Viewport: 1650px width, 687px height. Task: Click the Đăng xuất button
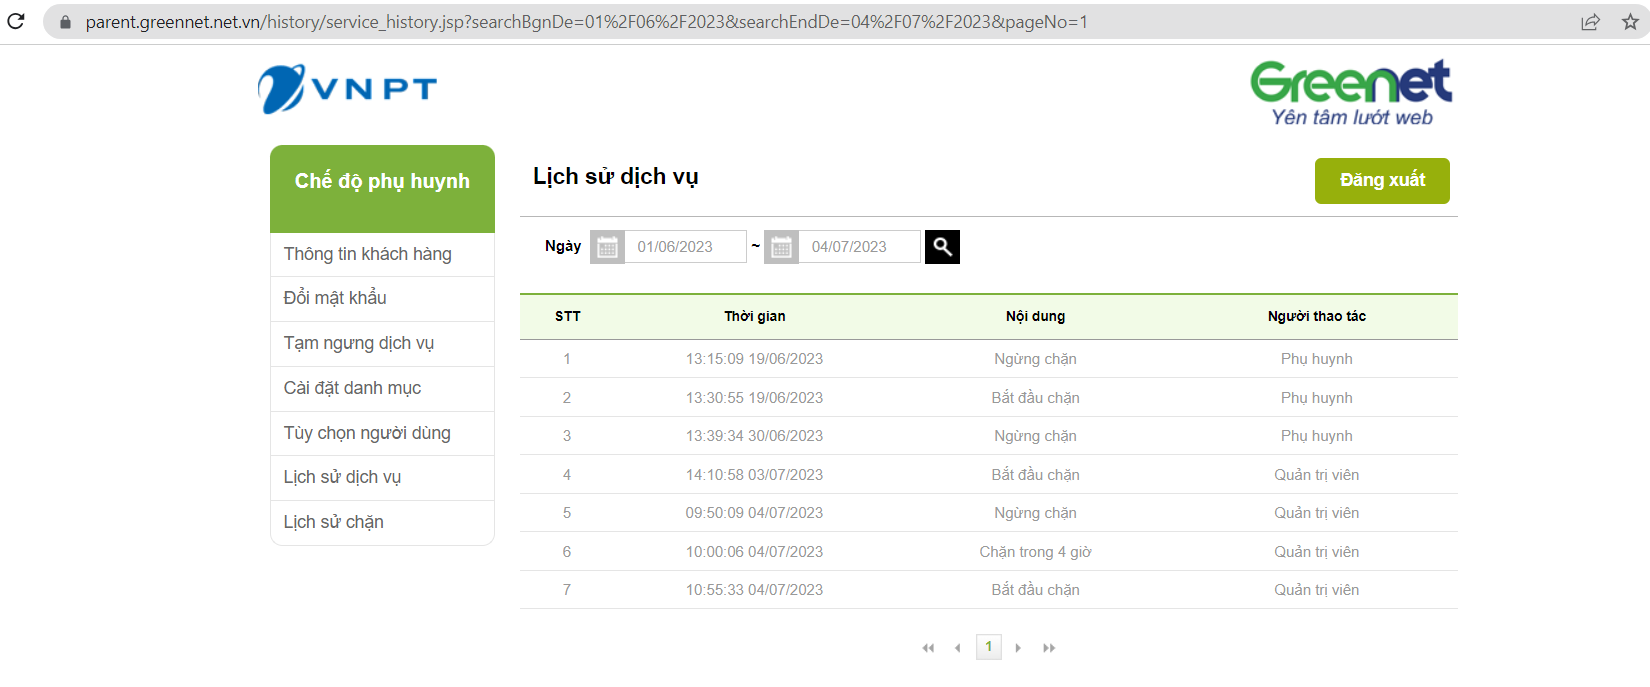(1382, 180)
